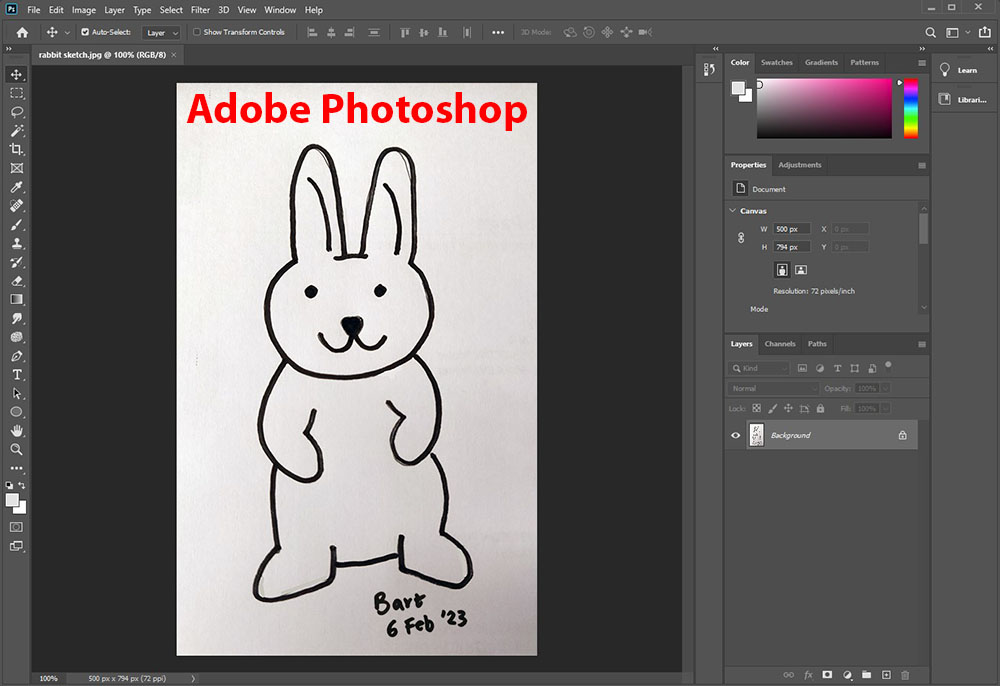Go to the Home screen
Image resolution: width=1000 pixels, height=686 pixels.
(x=22, y=33)
